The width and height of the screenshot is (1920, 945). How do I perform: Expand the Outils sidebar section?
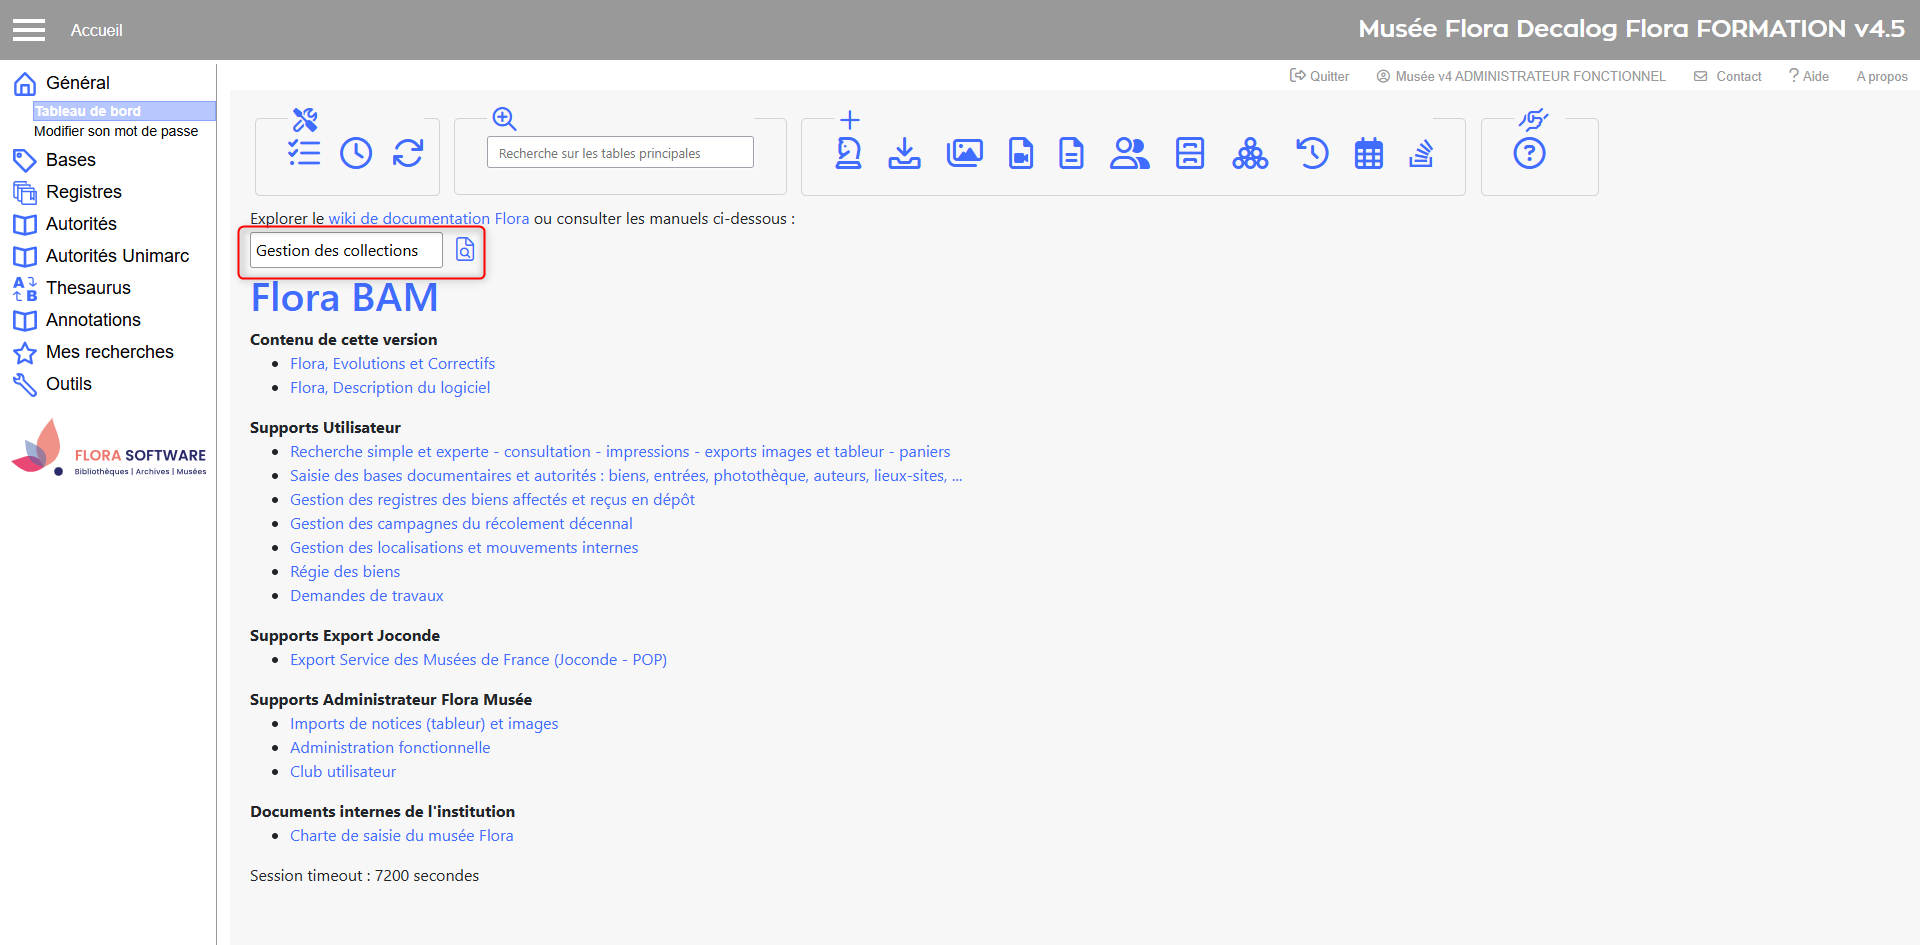(68, 384)
